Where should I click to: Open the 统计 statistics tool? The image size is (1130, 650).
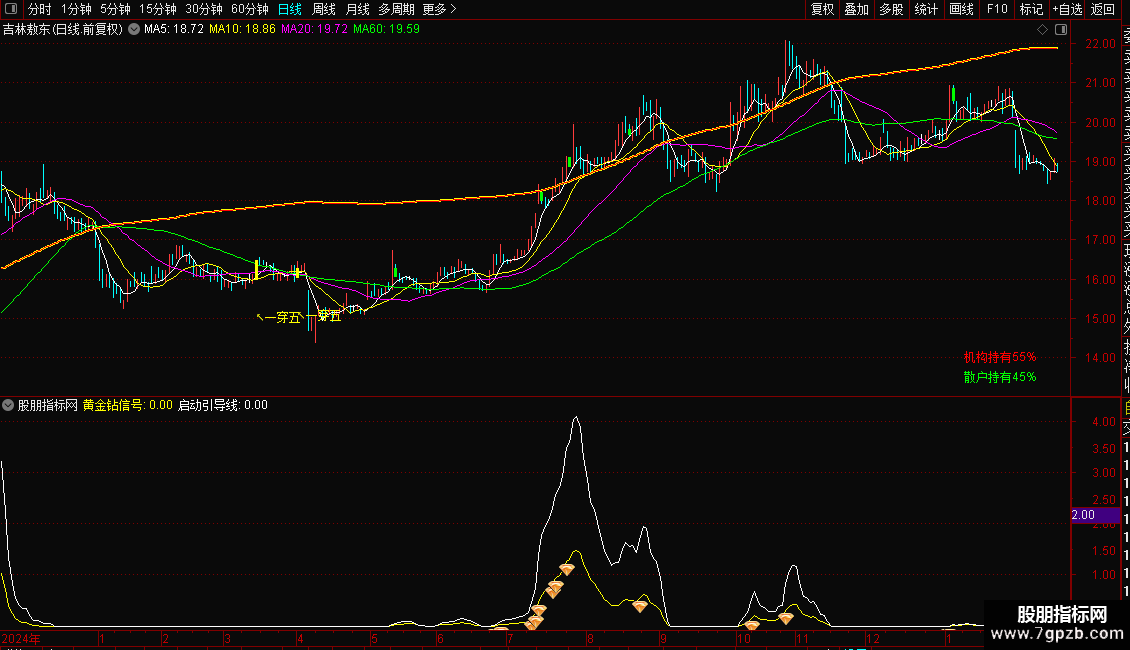(x=926, y=9)
